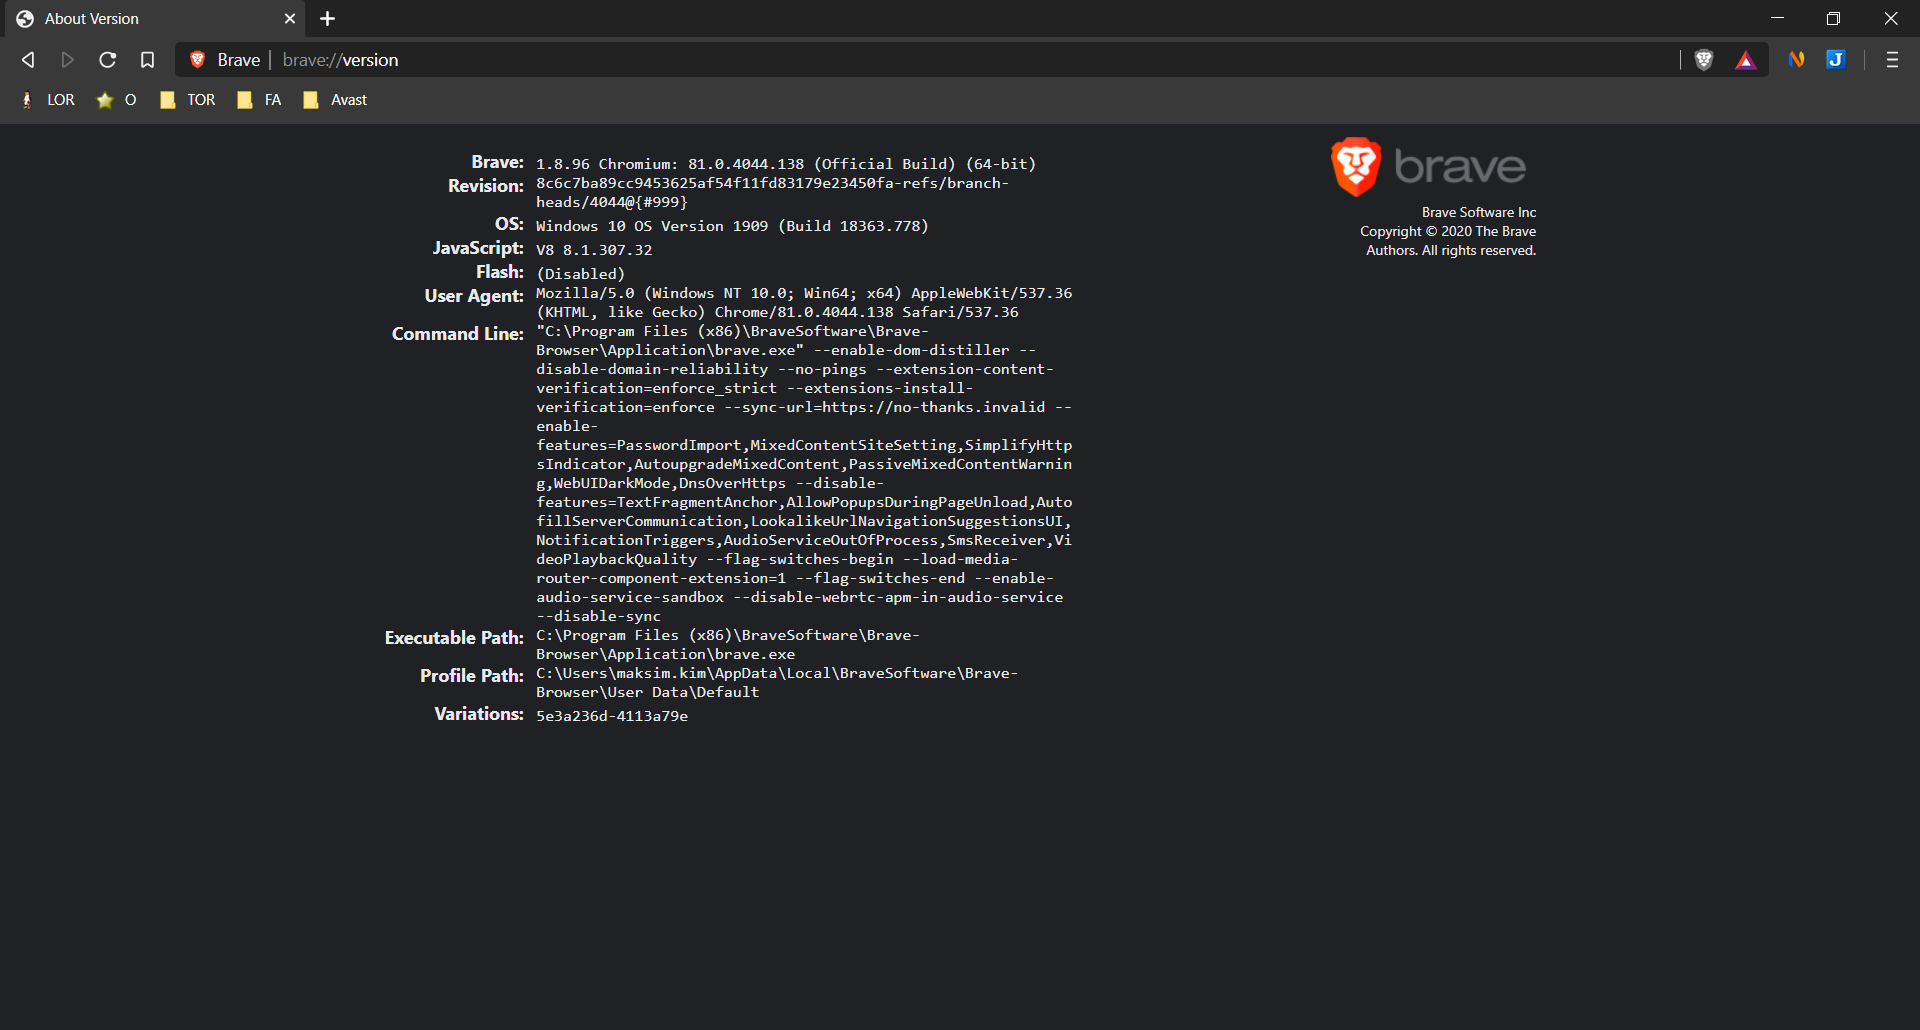Close the About Version tab
This screenshot has width=1920, height=1030.
pos(290,19)
